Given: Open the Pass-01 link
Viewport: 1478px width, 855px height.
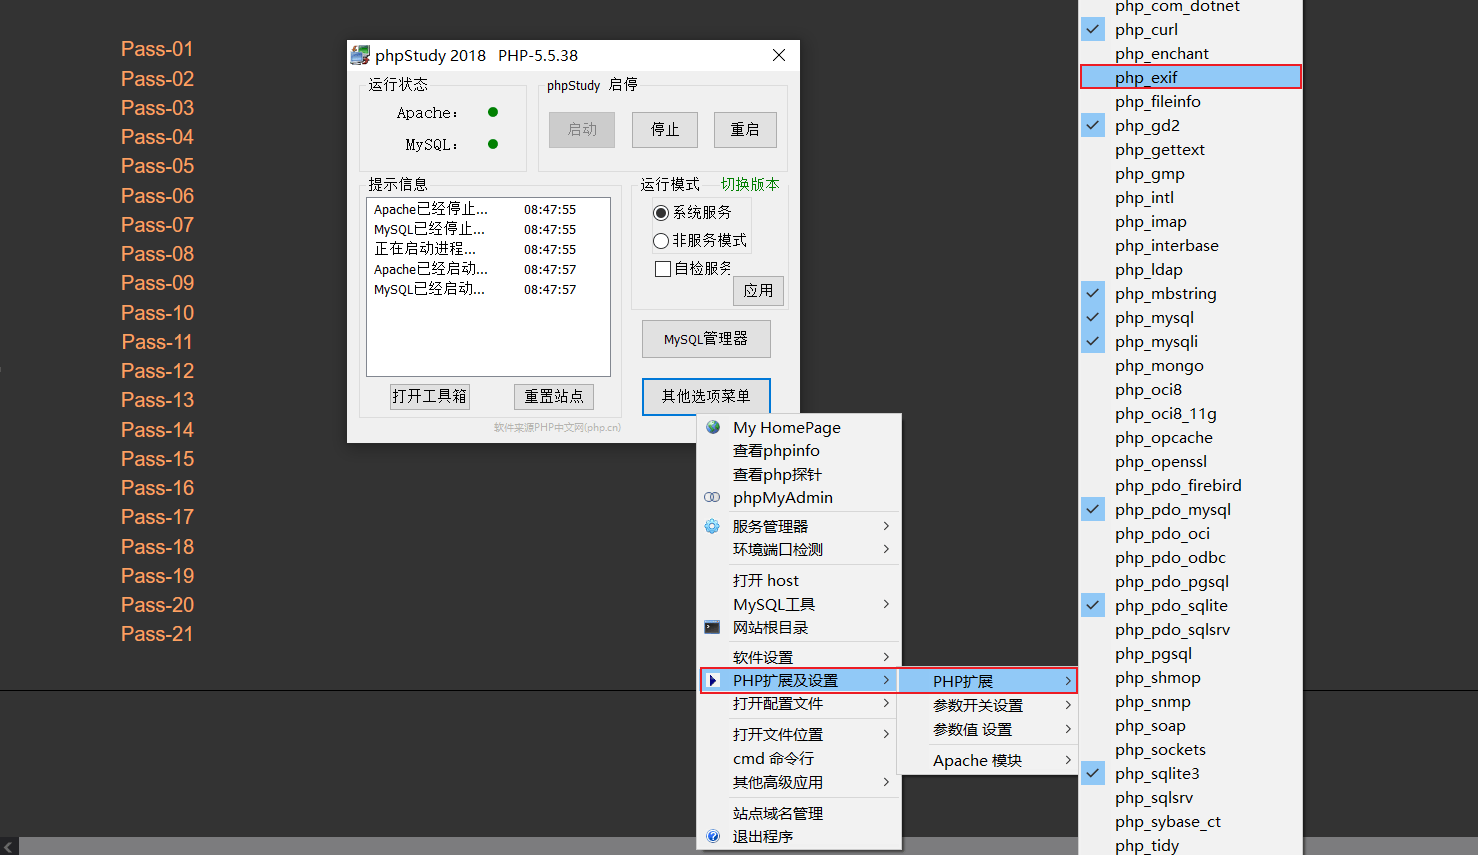Looking at the screenshot, I should coord(157,49).
